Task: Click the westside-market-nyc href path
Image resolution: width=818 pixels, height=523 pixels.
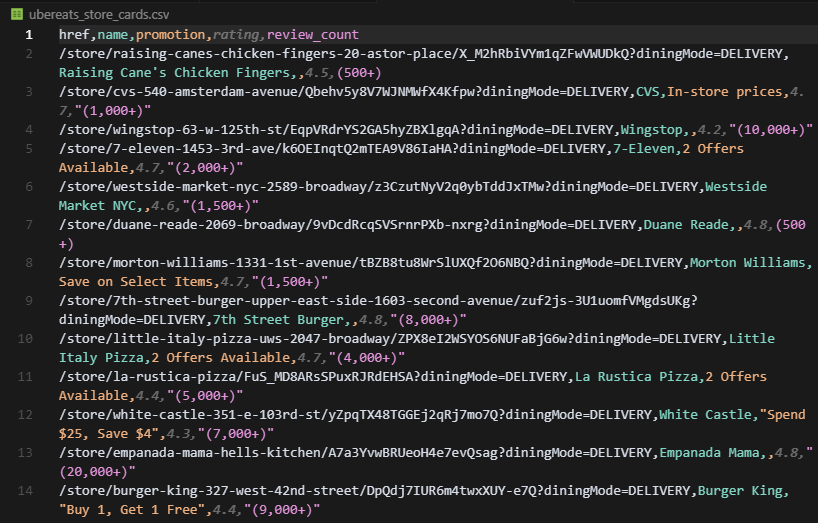Action: coord(380,186)
